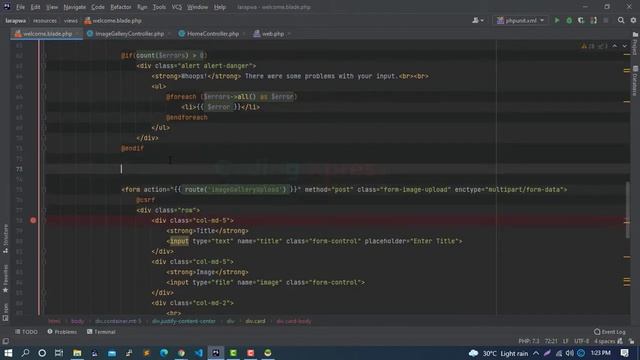Screen dimensions: 640x360
Task: Click the stop process square icon
Action: (606, 20)
